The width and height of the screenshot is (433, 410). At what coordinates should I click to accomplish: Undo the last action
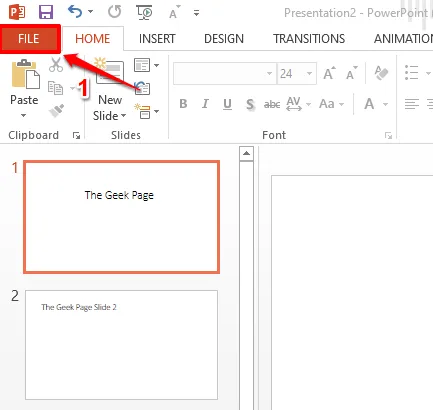pyautogui.click(x=75, y=12)
